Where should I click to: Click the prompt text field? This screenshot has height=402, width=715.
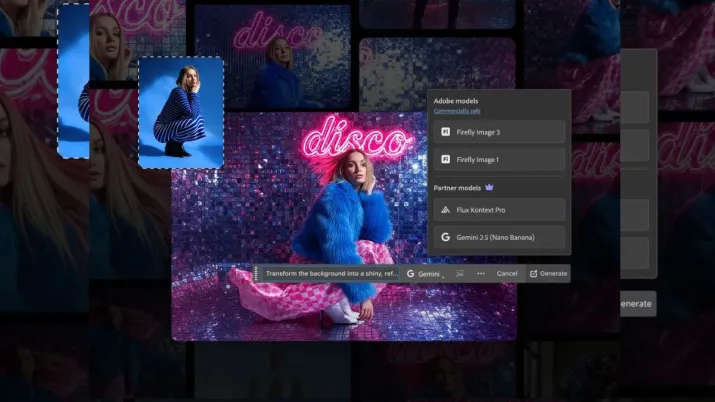click(x=330, y=273)
